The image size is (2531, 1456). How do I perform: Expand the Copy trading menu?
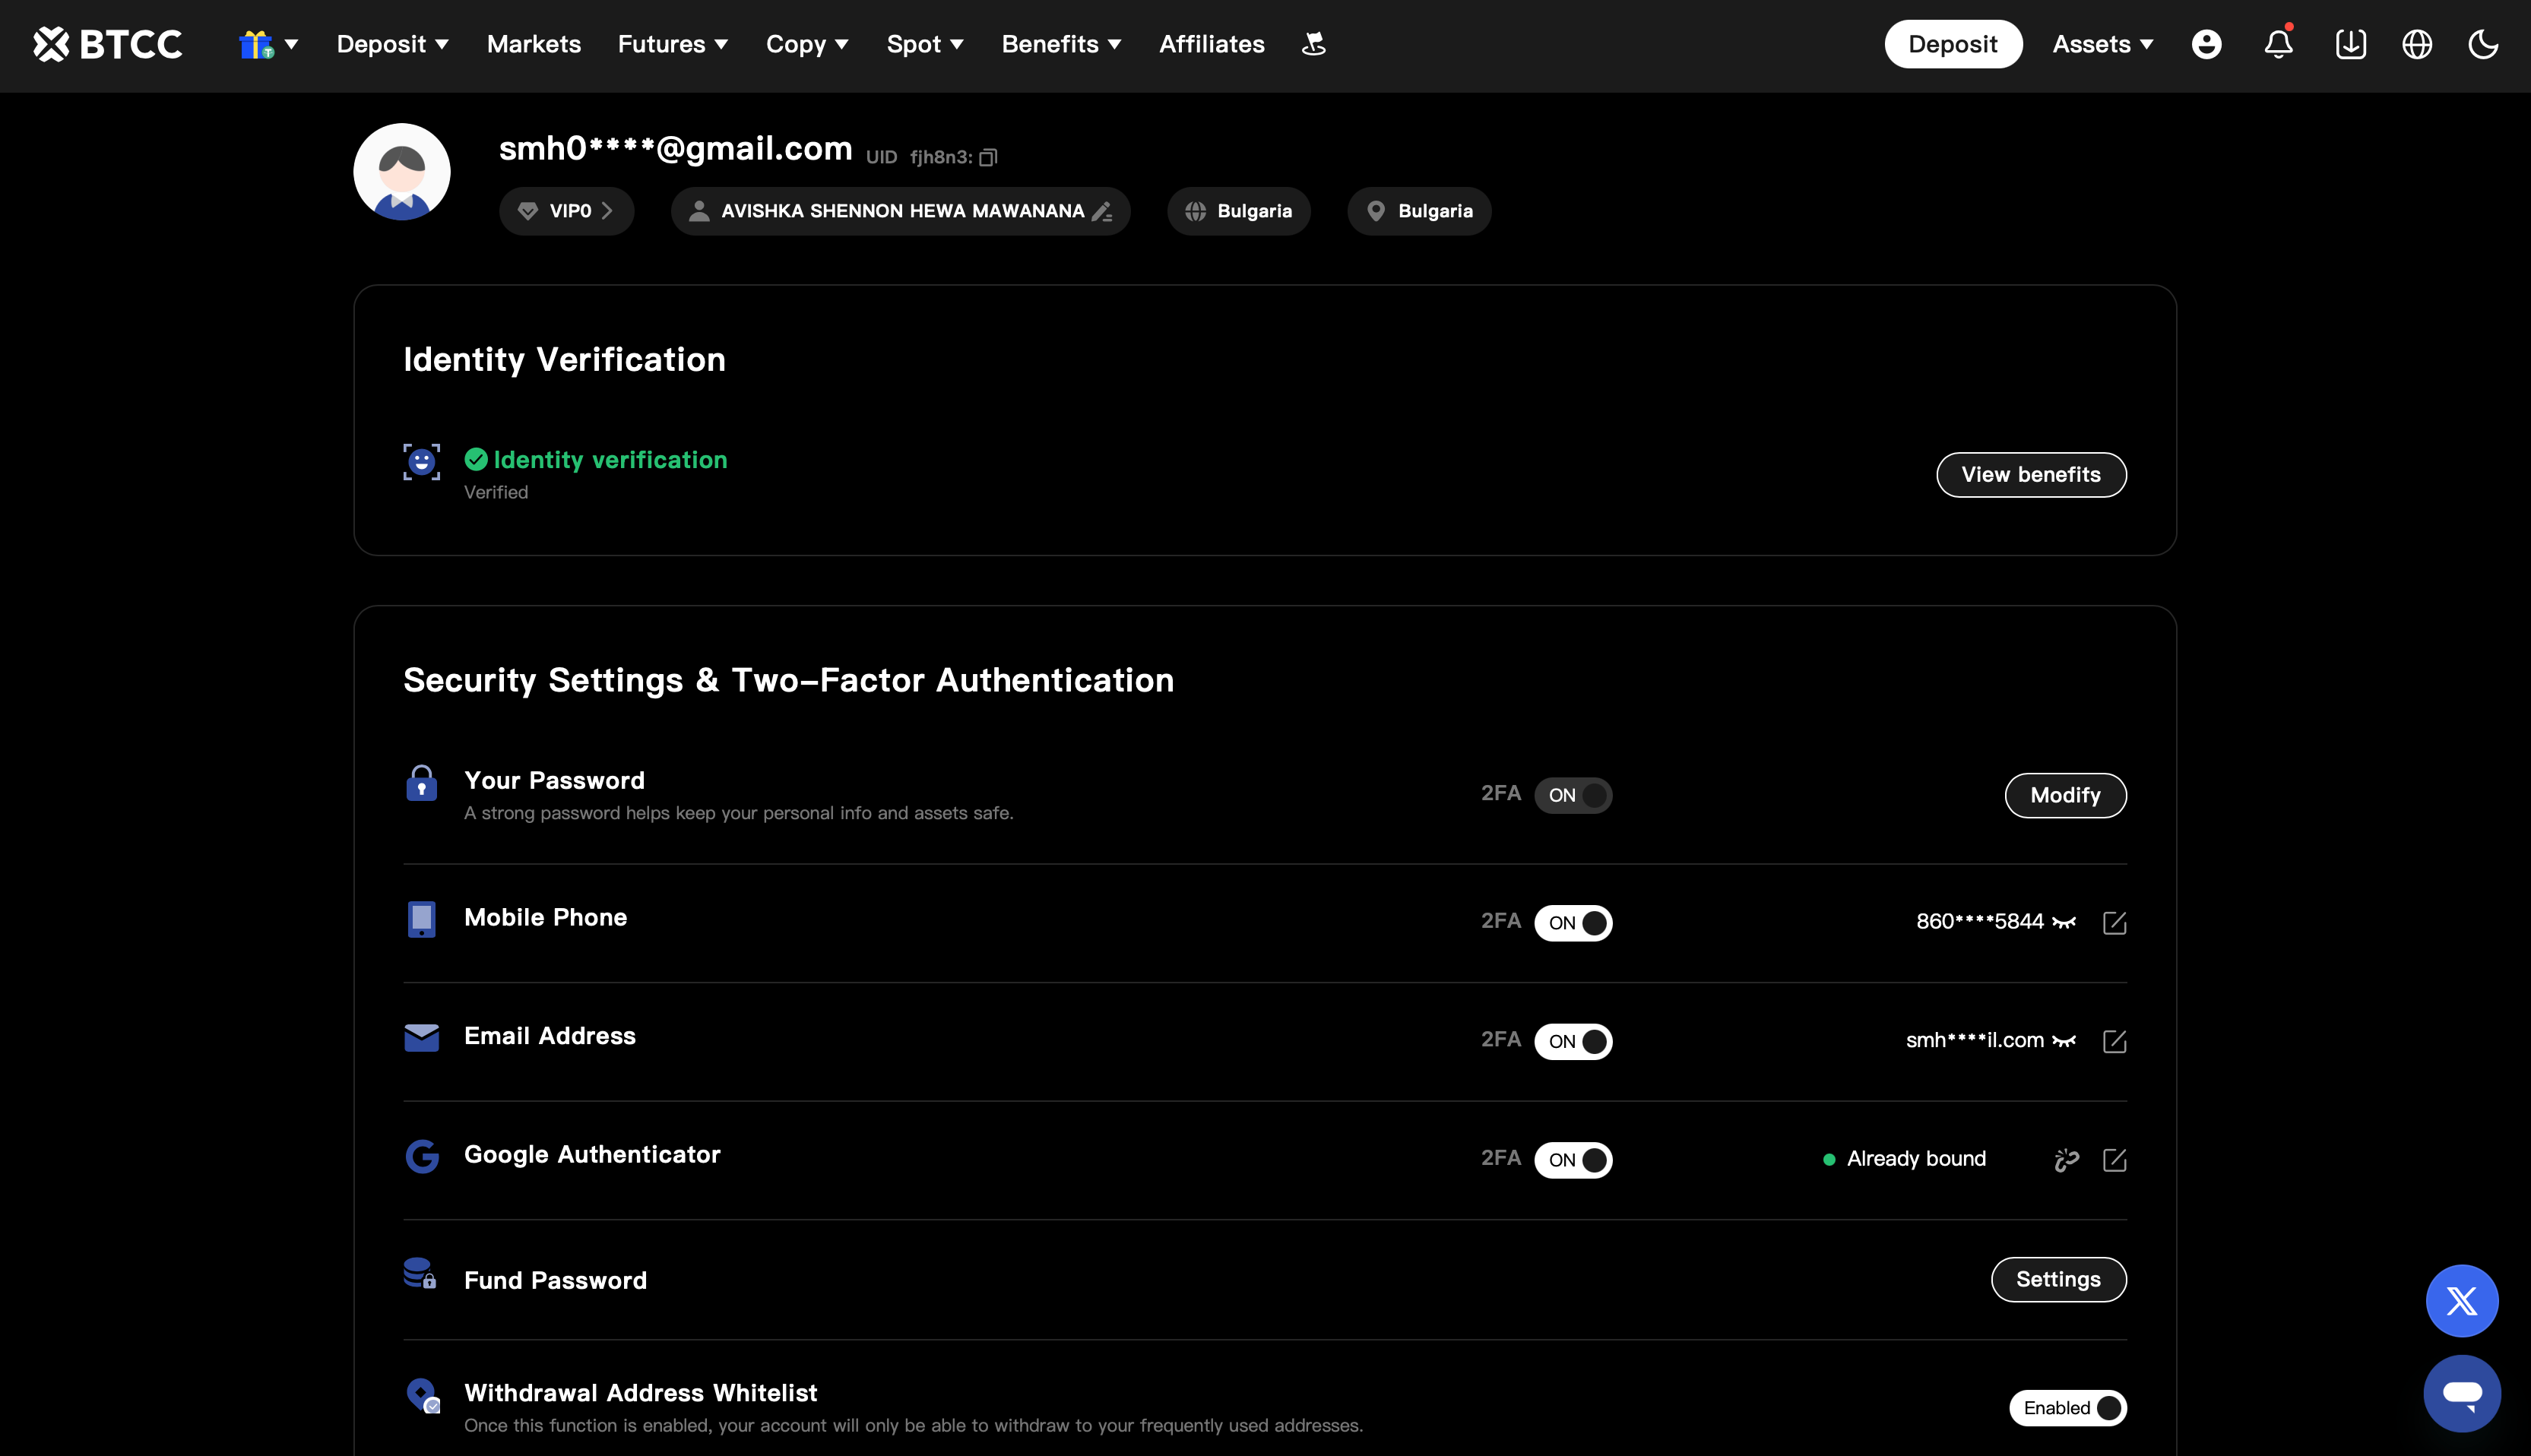(807, 44)
